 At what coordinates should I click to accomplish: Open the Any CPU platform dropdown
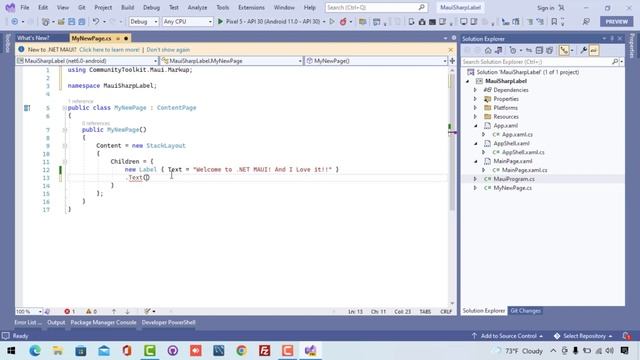187,22
